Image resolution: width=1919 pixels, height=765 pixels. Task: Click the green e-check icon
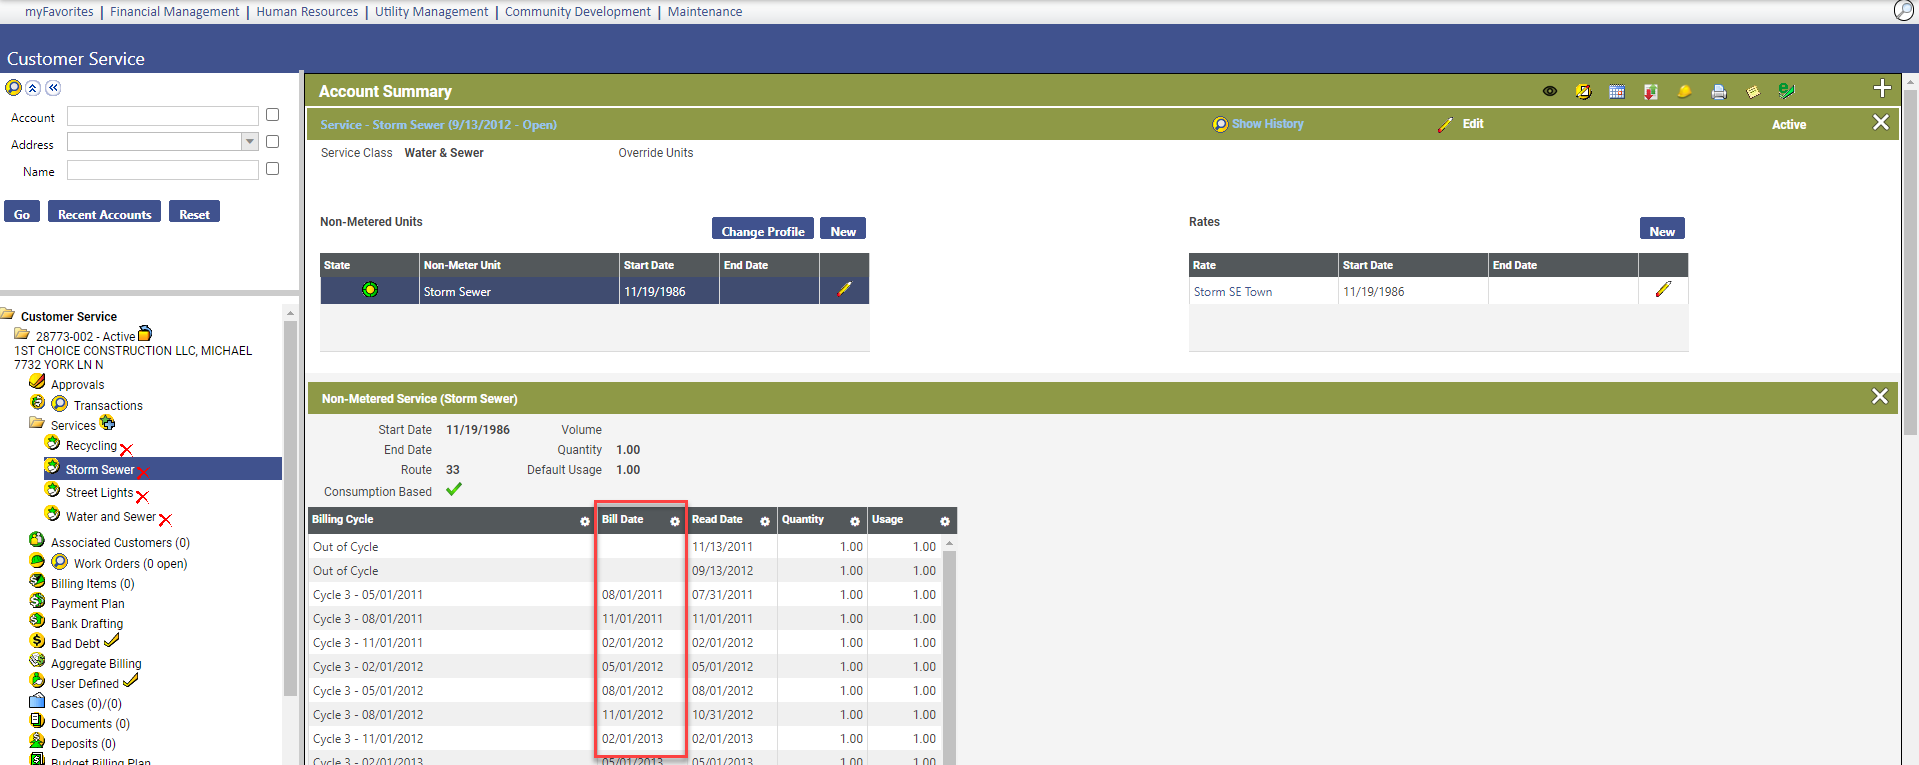1786,91
